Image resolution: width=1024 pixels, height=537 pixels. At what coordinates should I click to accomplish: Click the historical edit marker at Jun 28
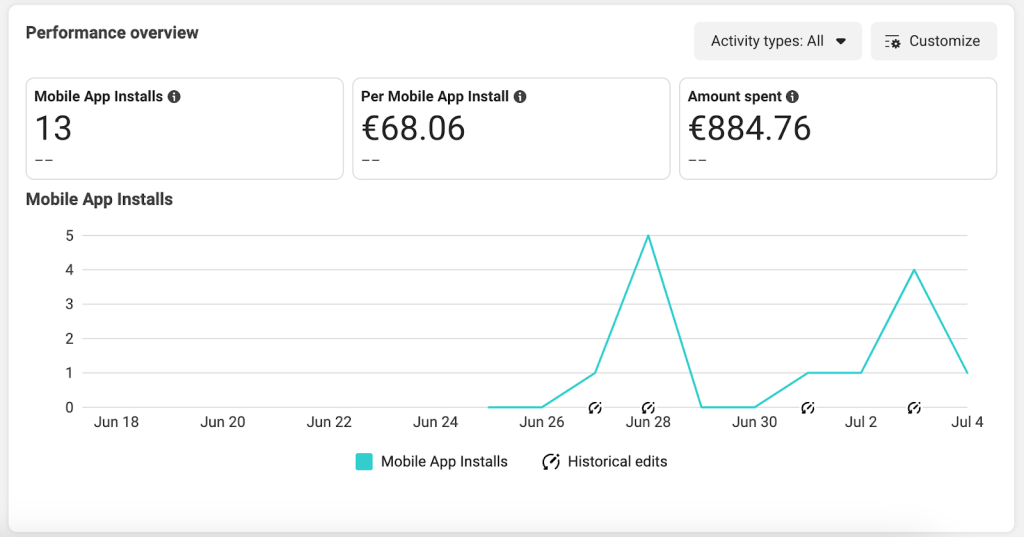pos(648,407)
